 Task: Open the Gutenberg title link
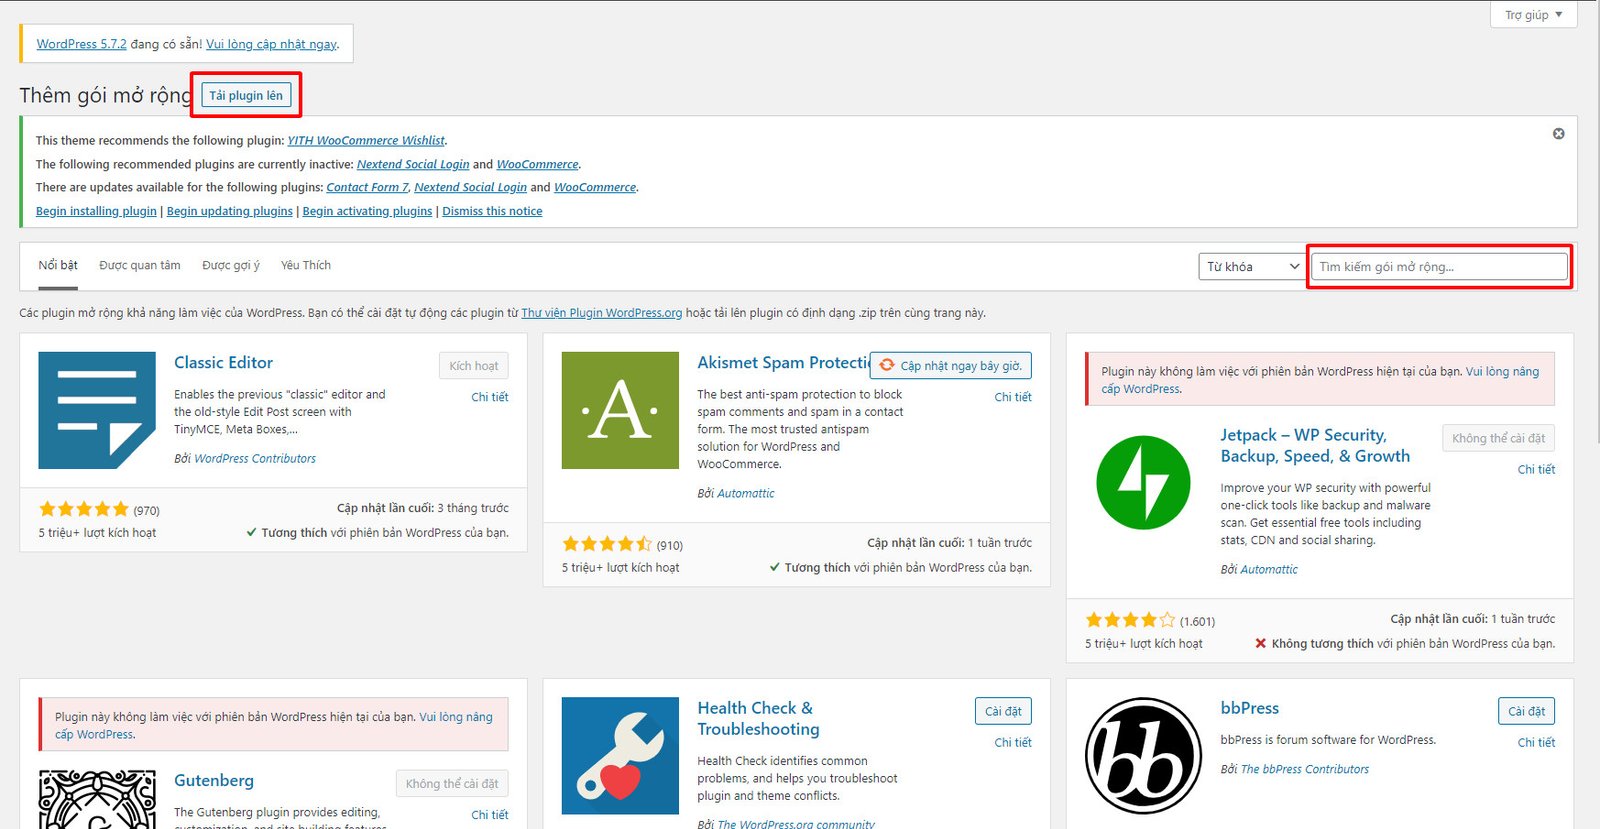[x=214, y=781]
